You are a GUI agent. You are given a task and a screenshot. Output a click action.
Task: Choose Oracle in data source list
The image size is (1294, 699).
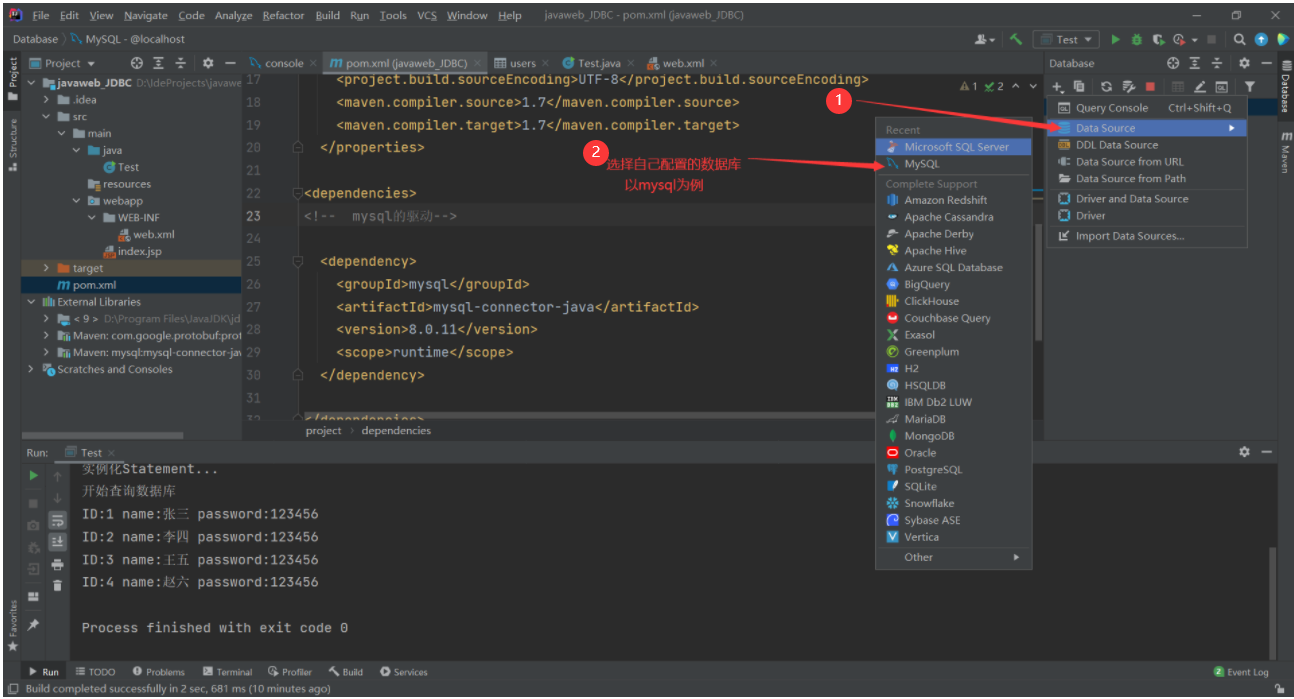[x=953, y=452]
